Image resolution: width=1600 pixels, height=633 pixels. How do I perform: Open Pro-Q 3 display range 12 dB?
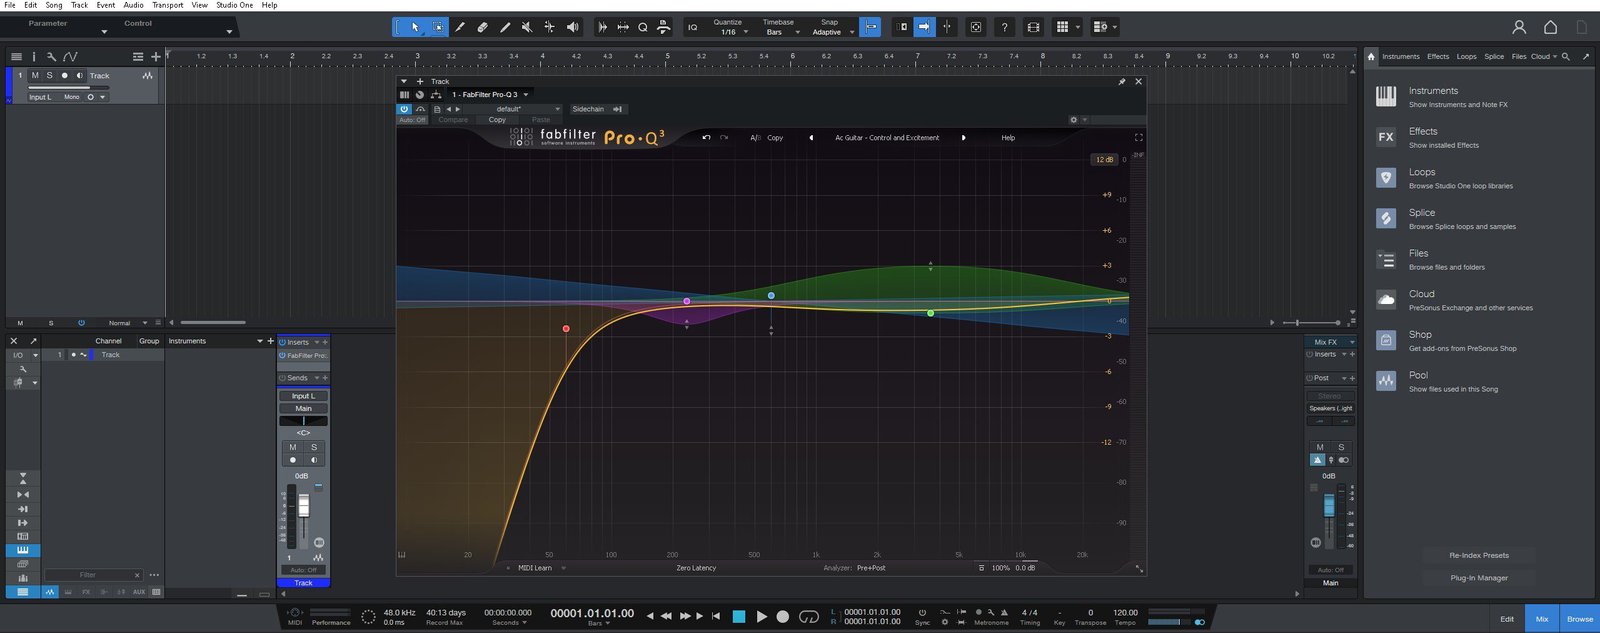pyautogui.click(x=1104, y=160)
